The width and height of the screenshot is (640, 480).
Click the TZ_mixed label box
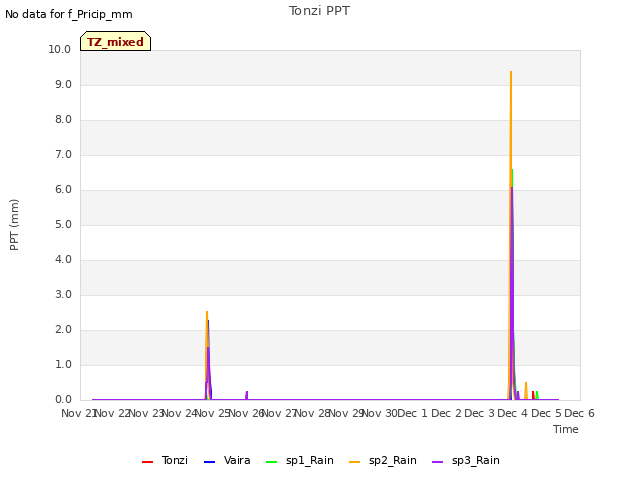[116, 41]
